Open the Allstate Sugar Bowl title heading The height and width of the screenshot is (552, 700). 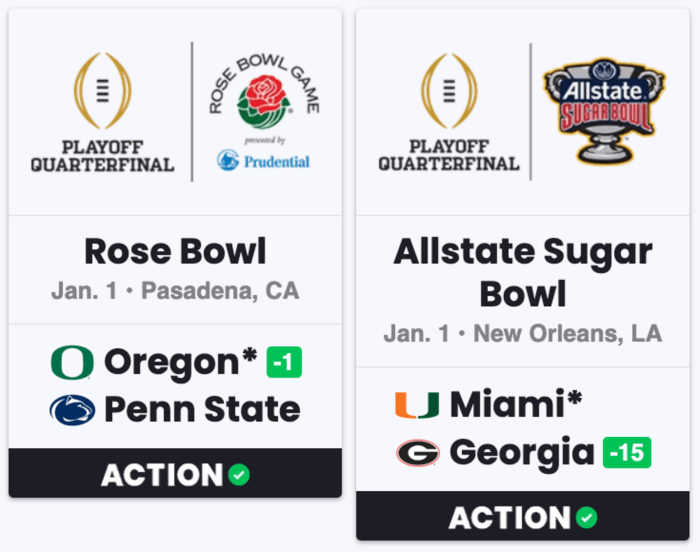pyautogui.click(x=522, y=272)
